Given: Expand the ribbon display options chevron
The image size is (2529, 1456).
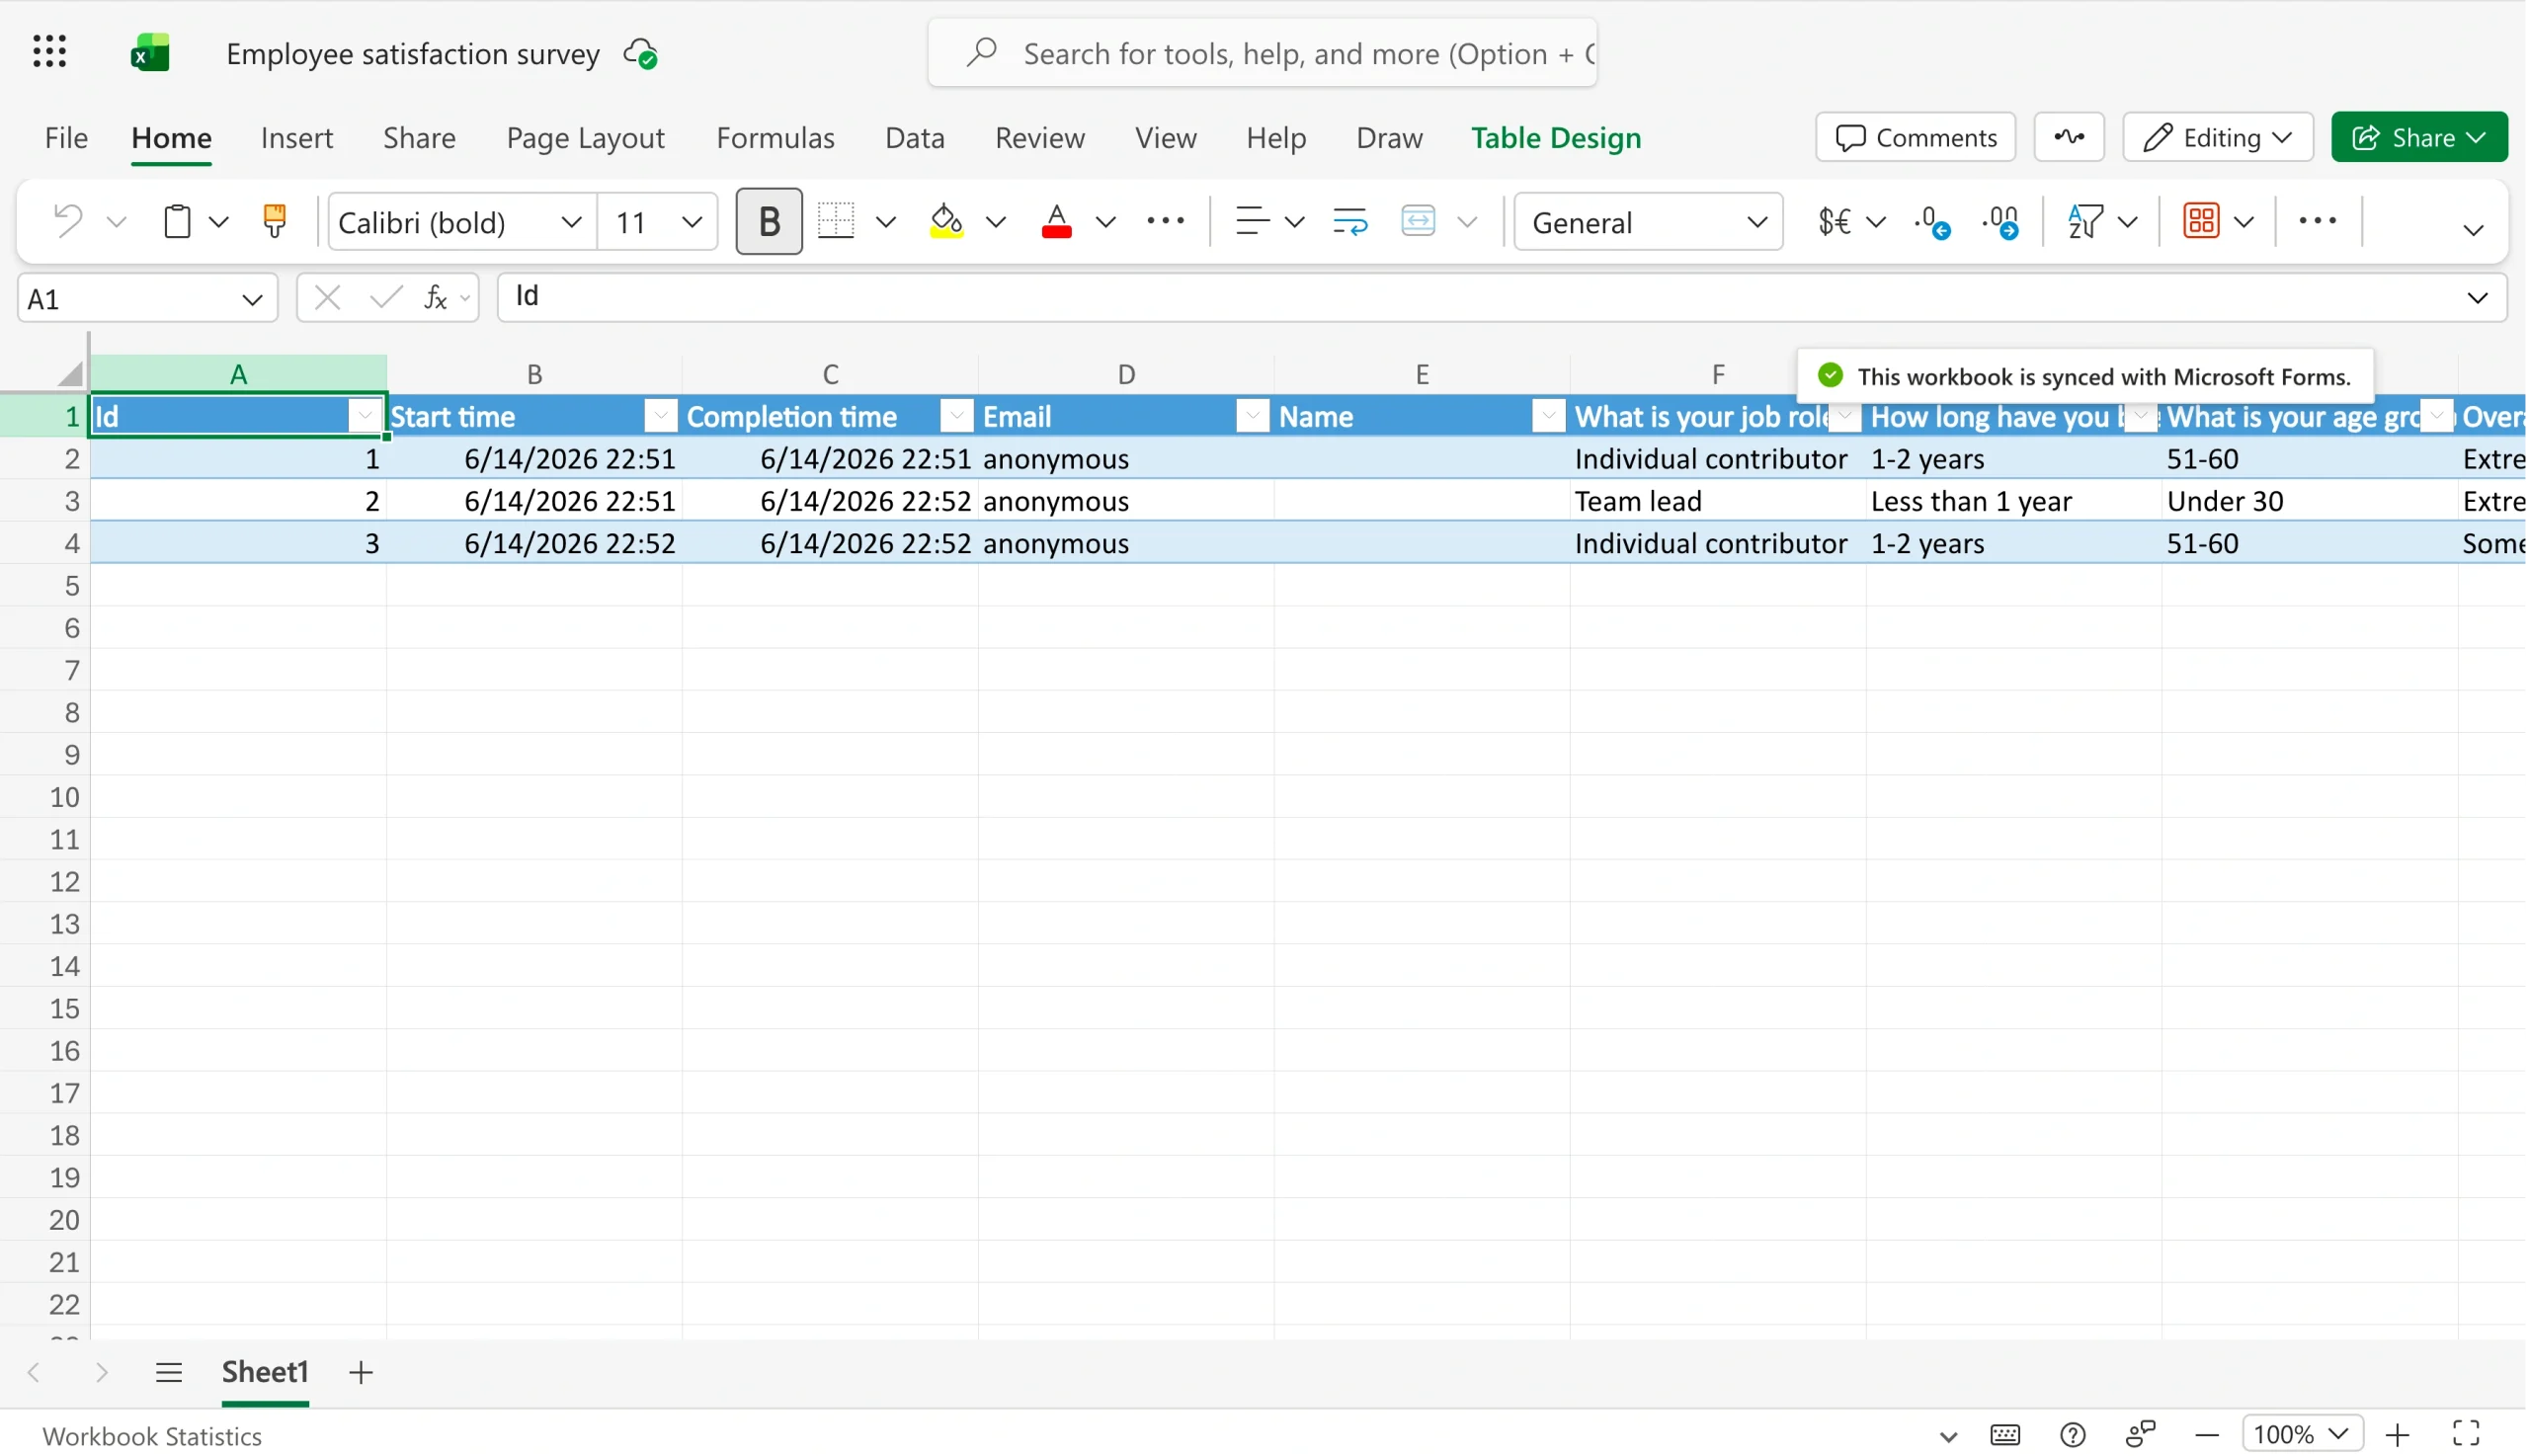Looking at the screenshot, I should [x=2474, y=231].
